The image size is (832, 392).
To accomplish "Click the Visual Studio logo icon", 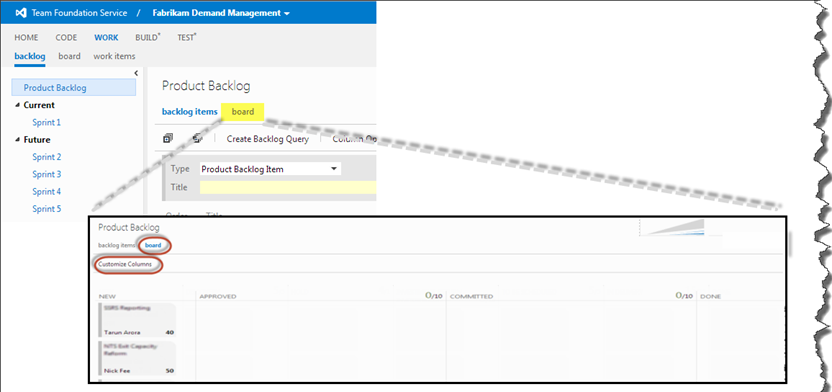I will 21,13.
